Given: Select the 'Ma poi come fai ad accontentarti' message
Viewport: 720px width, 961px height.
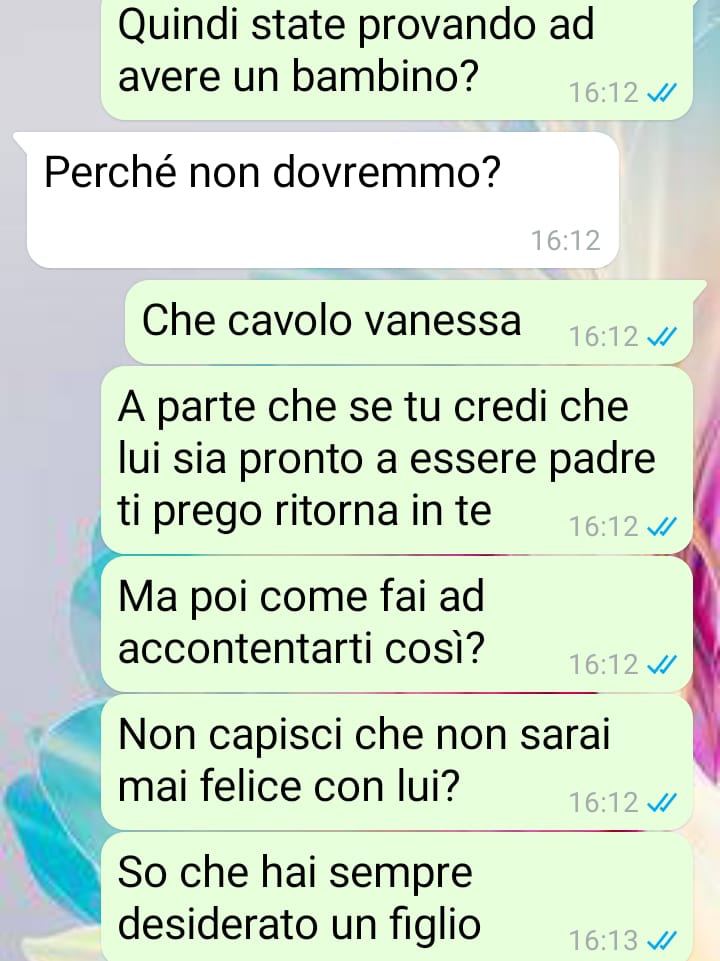Looking at the screenshot, I should pyautogui.click(x=396, y=624).
